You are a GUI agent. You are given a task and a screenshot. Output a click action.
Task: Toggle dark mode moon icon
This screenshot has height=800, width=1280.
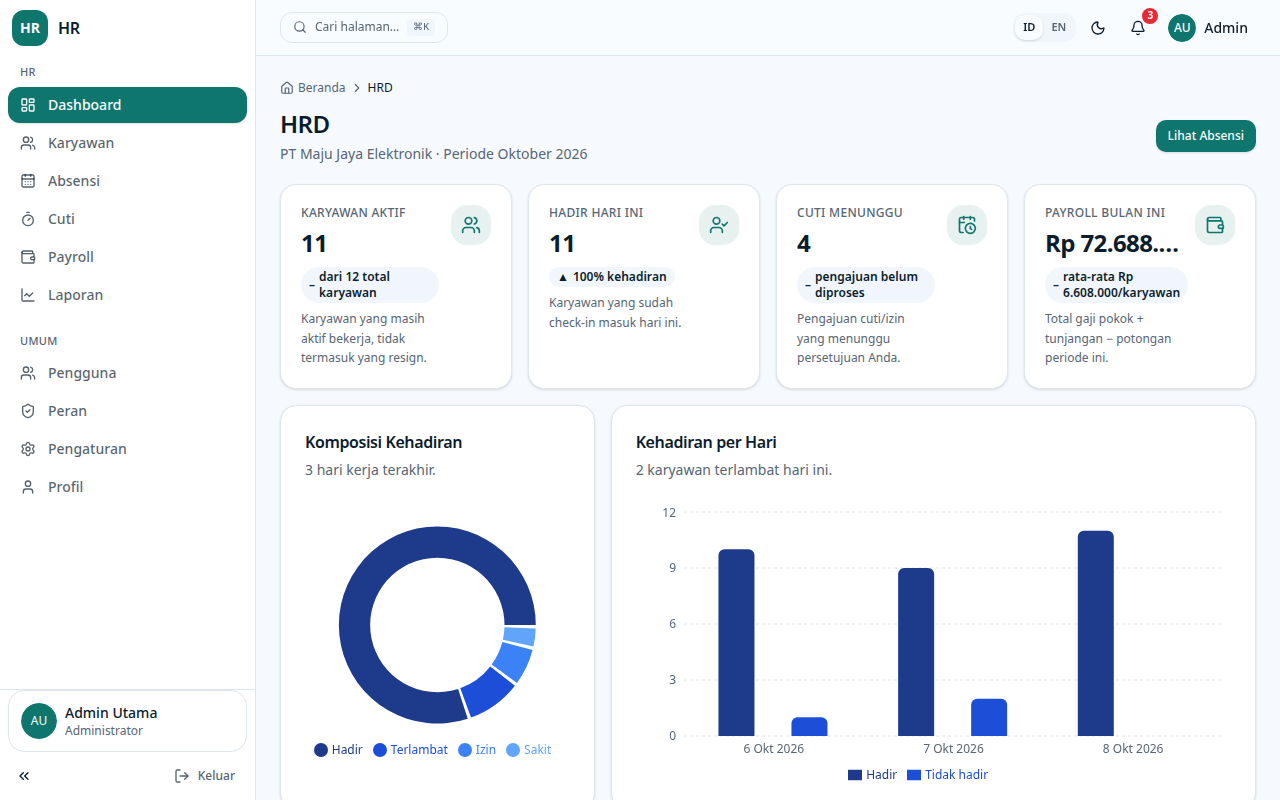coord(1098,28)
